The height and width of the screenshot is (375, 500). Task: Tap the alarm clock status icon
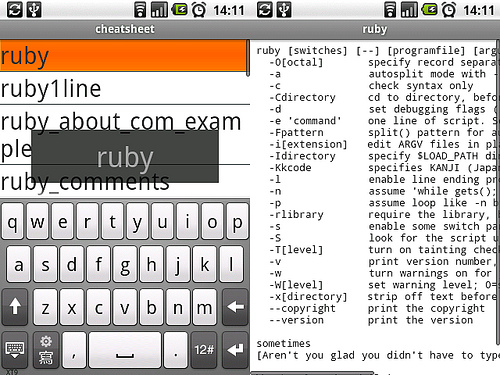pos(199,10)
